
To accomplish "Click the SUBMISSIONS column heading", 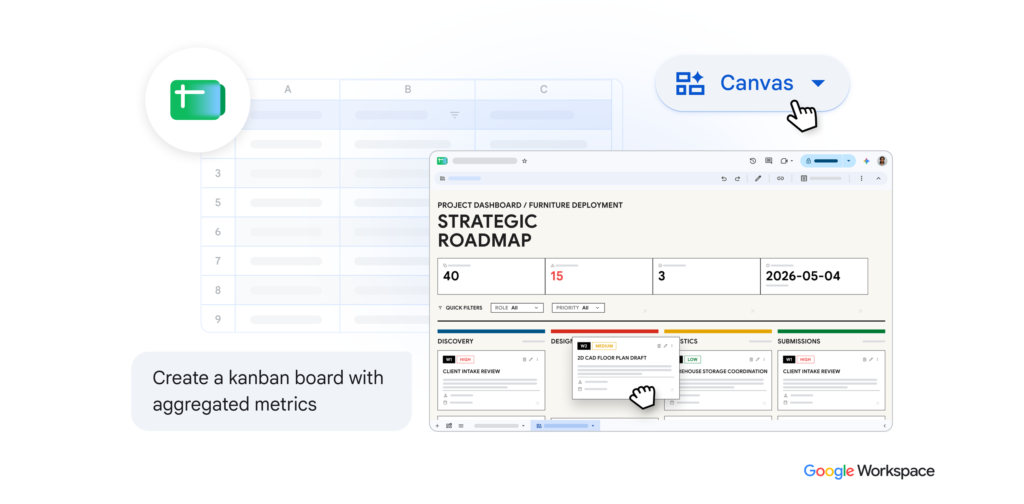I will (799, 341).
